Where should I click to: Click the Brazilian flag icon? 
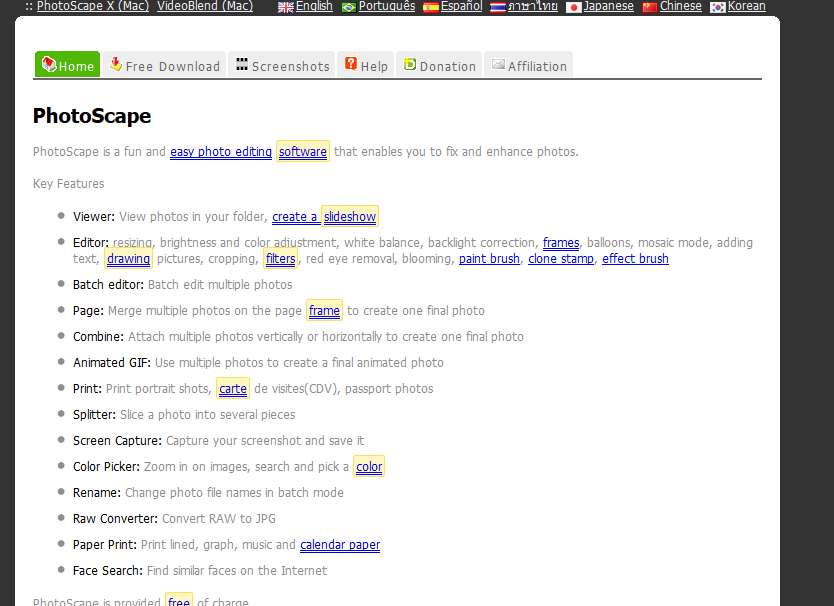(x=349, y=7)
